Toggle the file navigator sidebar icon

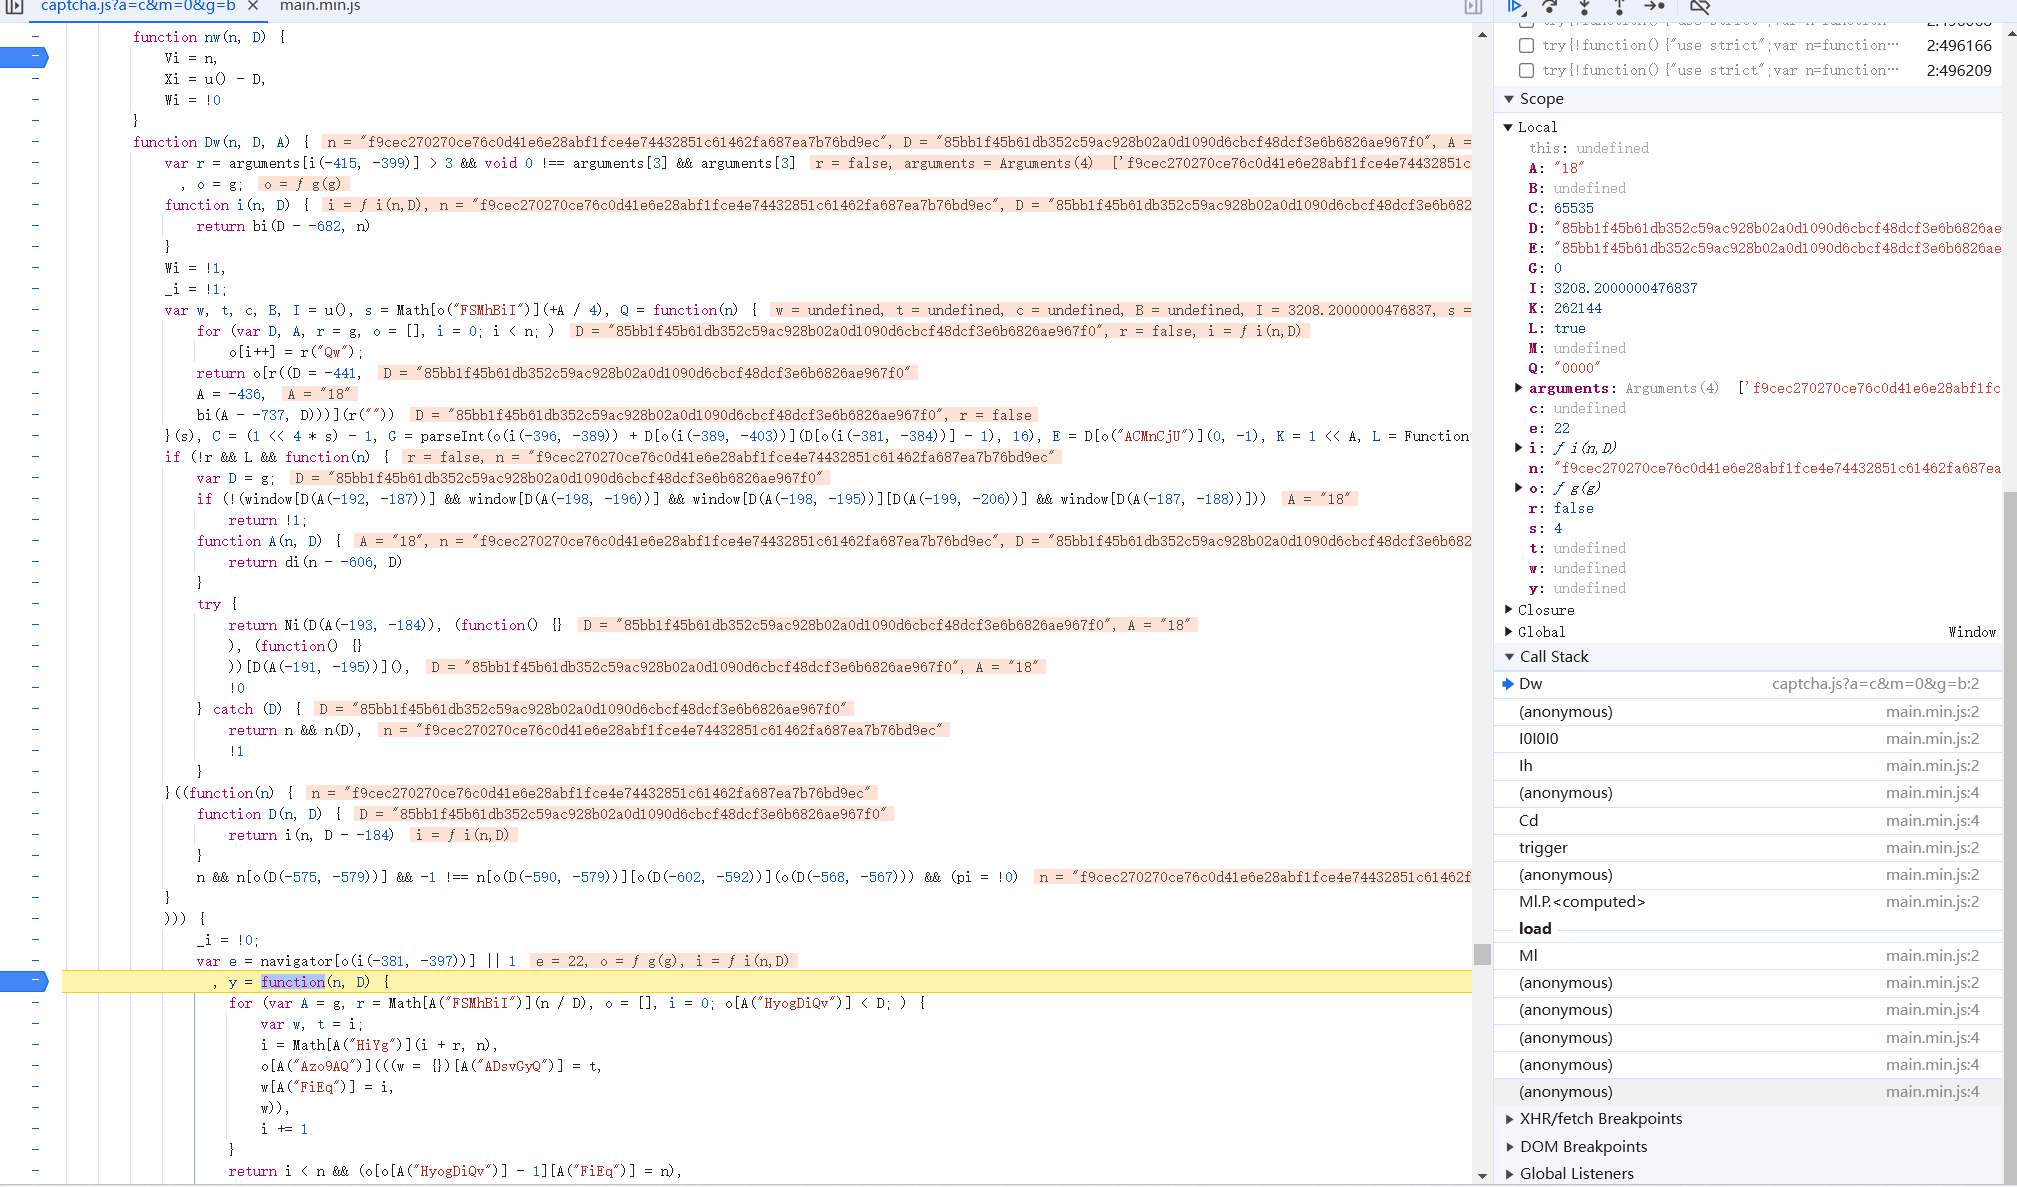[x=14, y=6]
